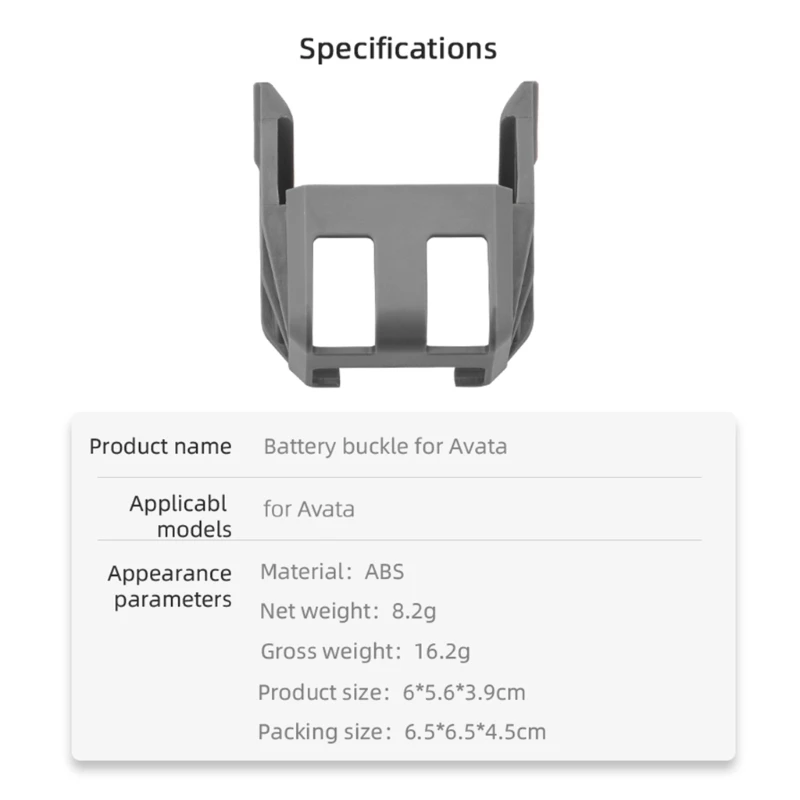The height and width of the screenshot is (800, 800).
Task: Select the Battery buckle for Avata text
Action: coord(385,446)
